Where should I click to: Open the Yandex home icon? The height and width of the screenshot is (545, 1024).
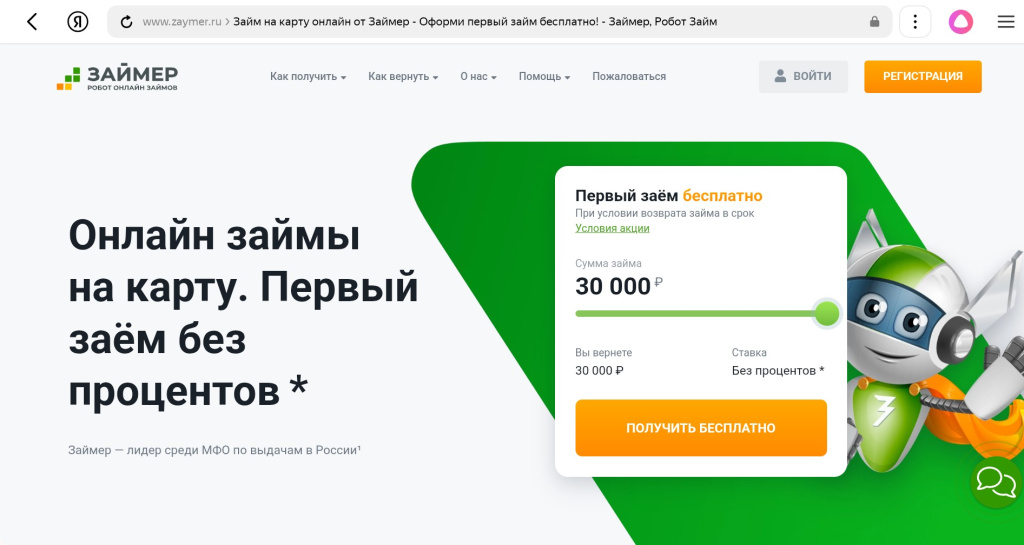(77, 22)
